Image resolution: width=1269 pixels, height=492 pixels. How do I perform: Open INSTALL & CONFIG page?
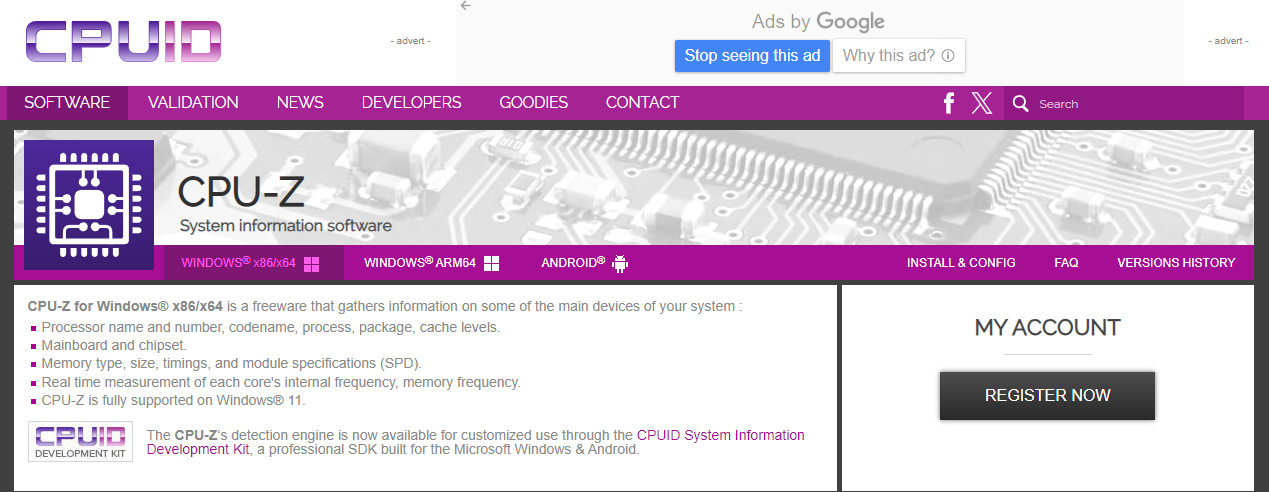(x=961, y=263)
